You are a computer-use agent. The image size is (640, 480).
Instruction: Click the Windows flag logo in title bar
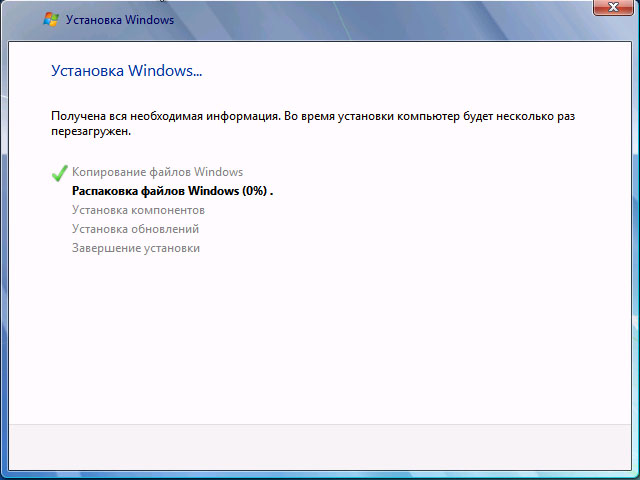coord(51,20)
